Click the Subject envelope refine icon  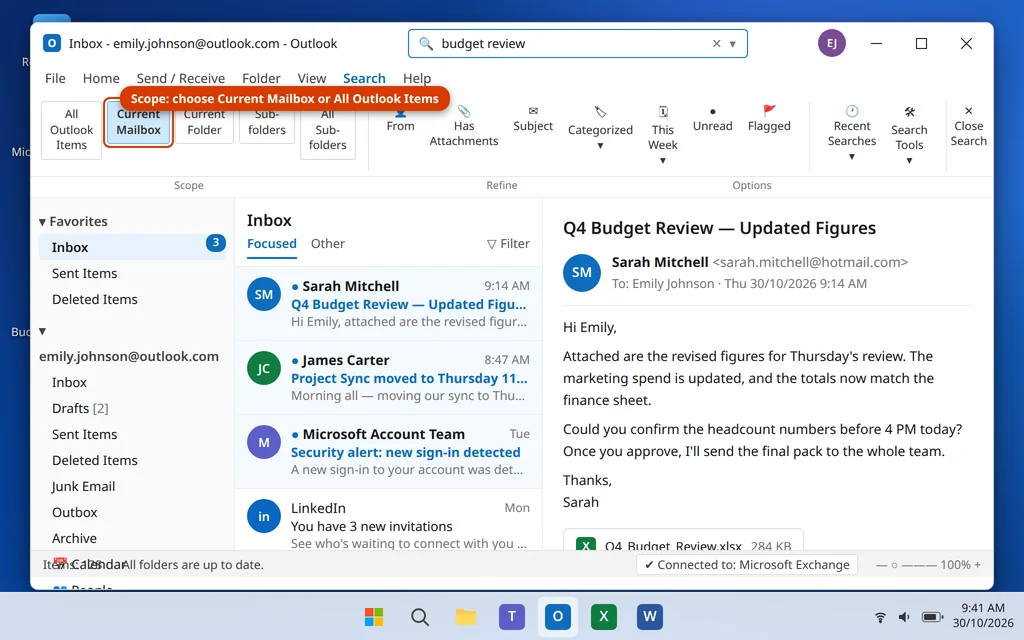533,111
